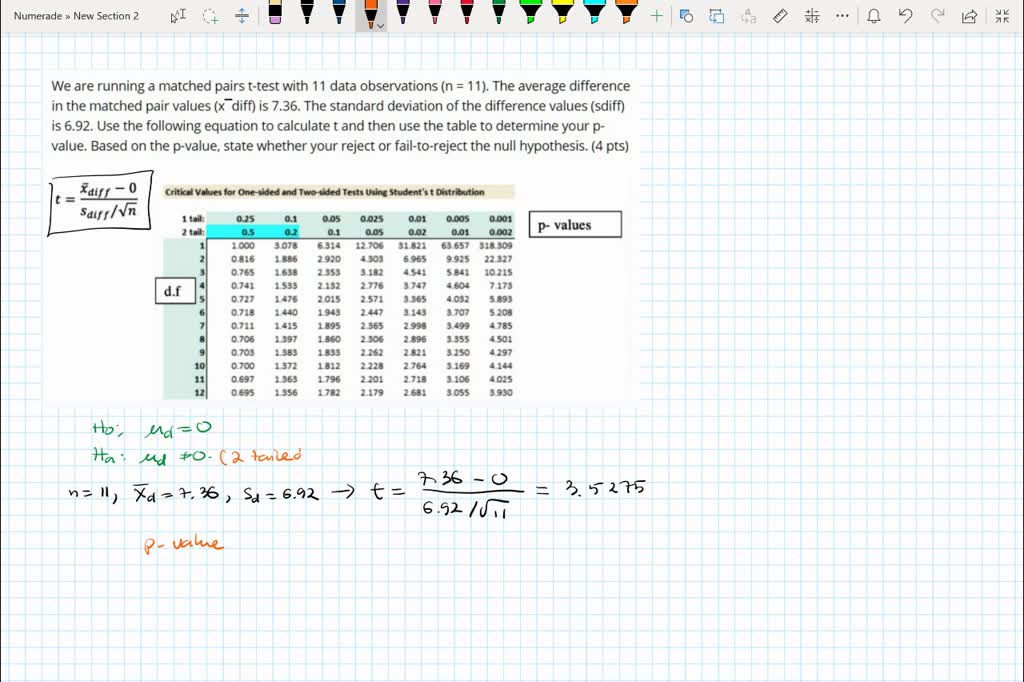Undo the last stroke
1024x682 pixels.
[x=906, y=15]
